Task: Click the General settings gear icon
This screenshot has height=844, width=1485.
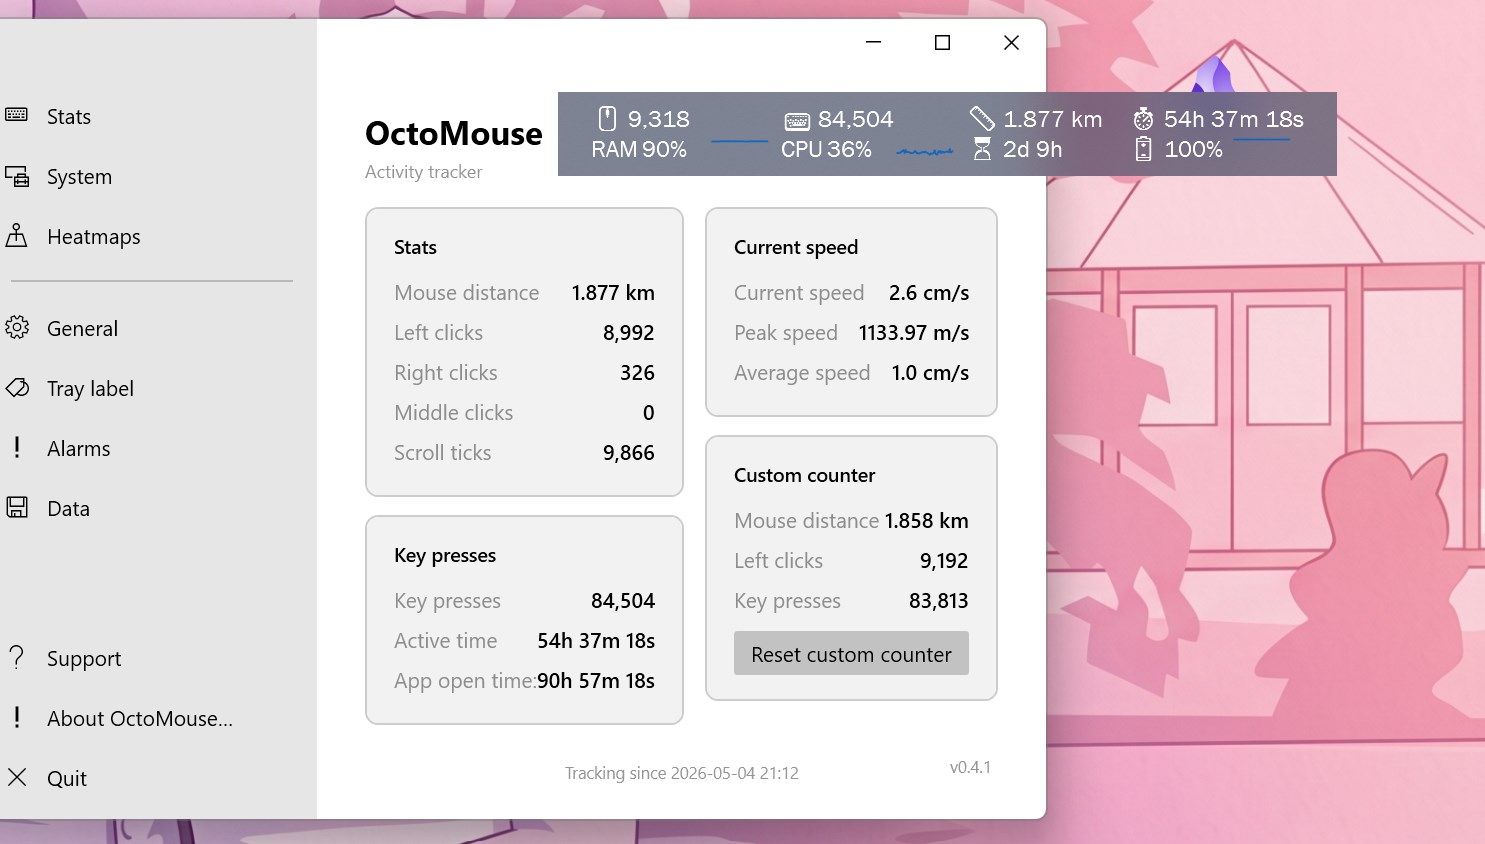Action: [16, 327]
